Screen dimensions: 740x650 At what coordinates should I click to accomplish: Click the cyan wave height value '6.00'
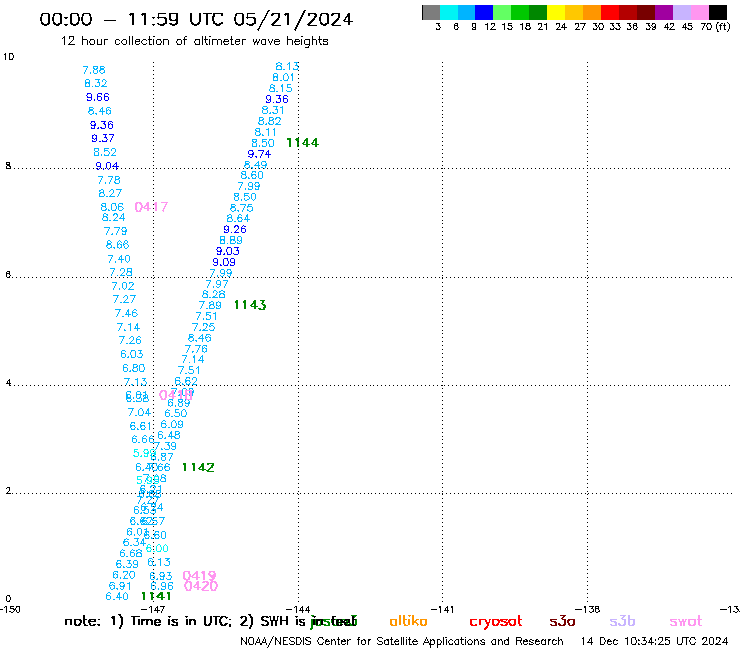(x=157, y=548)
